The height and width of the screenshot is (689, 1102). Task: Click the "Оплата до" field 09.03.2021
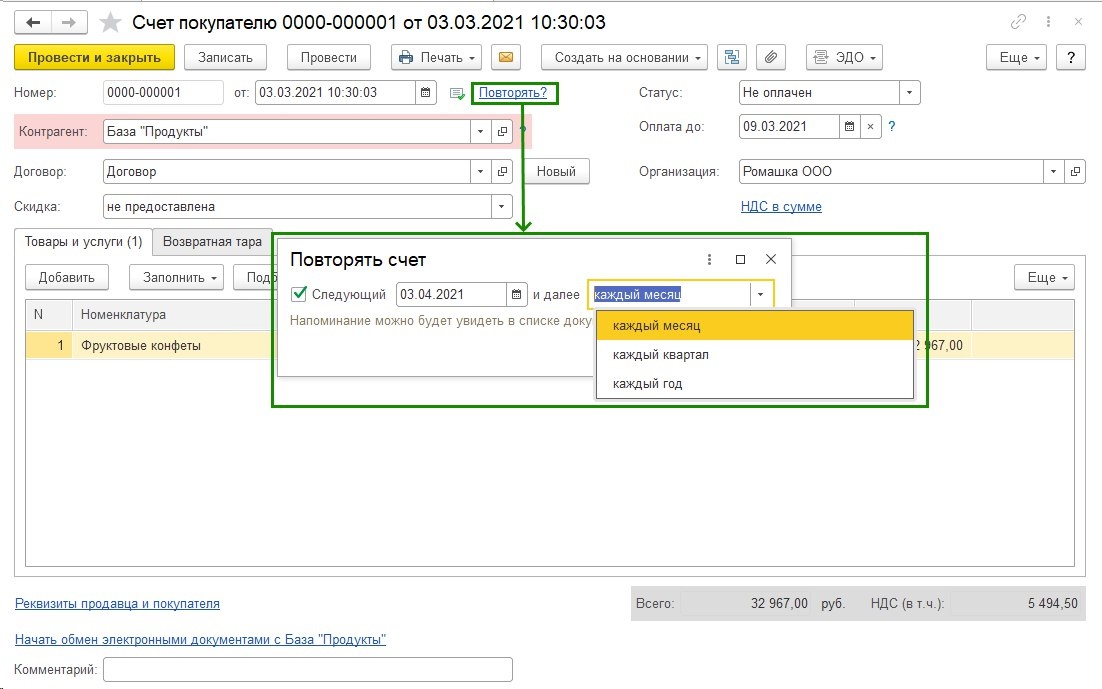pyautogui.click(x=789, y=127)
